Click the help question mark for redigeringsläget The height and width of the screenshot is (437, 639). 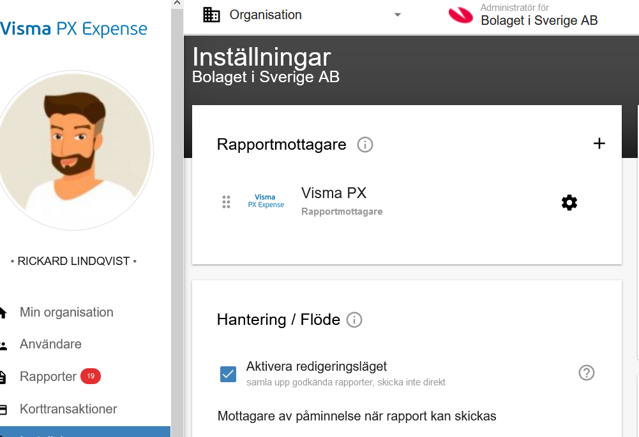tap(587, 372)
